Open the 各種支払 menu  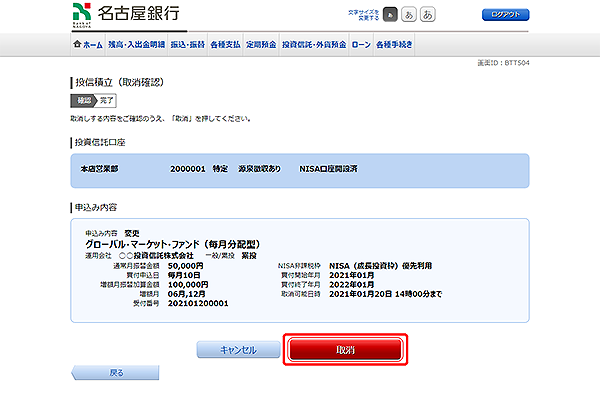point(225,45)
